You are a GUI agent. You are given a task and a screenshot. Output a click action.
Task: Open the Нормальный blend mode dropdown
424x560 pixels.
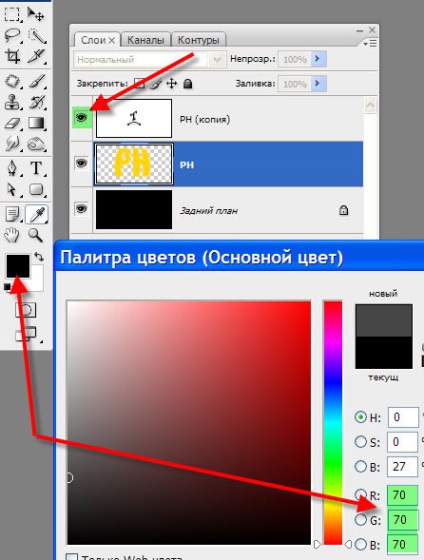click(150, 59)
